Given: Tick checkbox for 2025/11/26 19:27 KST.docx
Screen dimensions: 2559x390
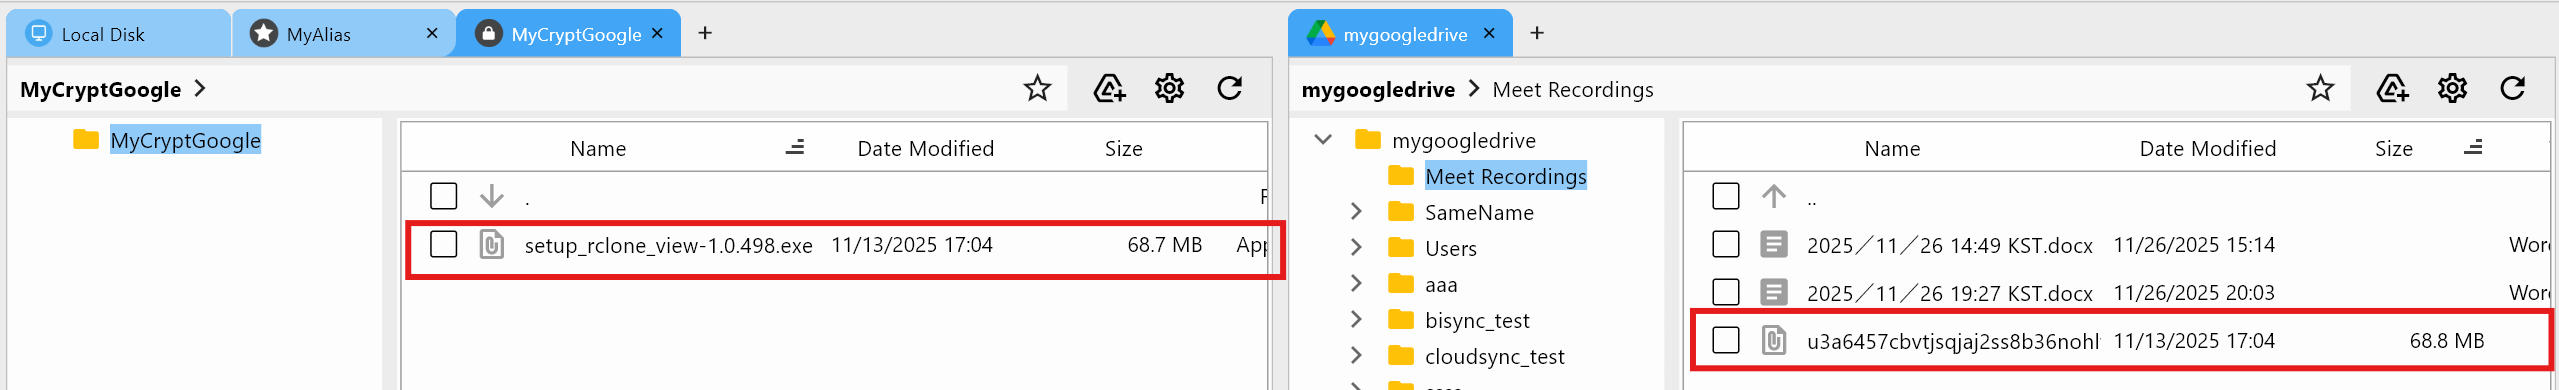Looking at the screenshot, I should pyautogui.click(x=1726, y=292).
